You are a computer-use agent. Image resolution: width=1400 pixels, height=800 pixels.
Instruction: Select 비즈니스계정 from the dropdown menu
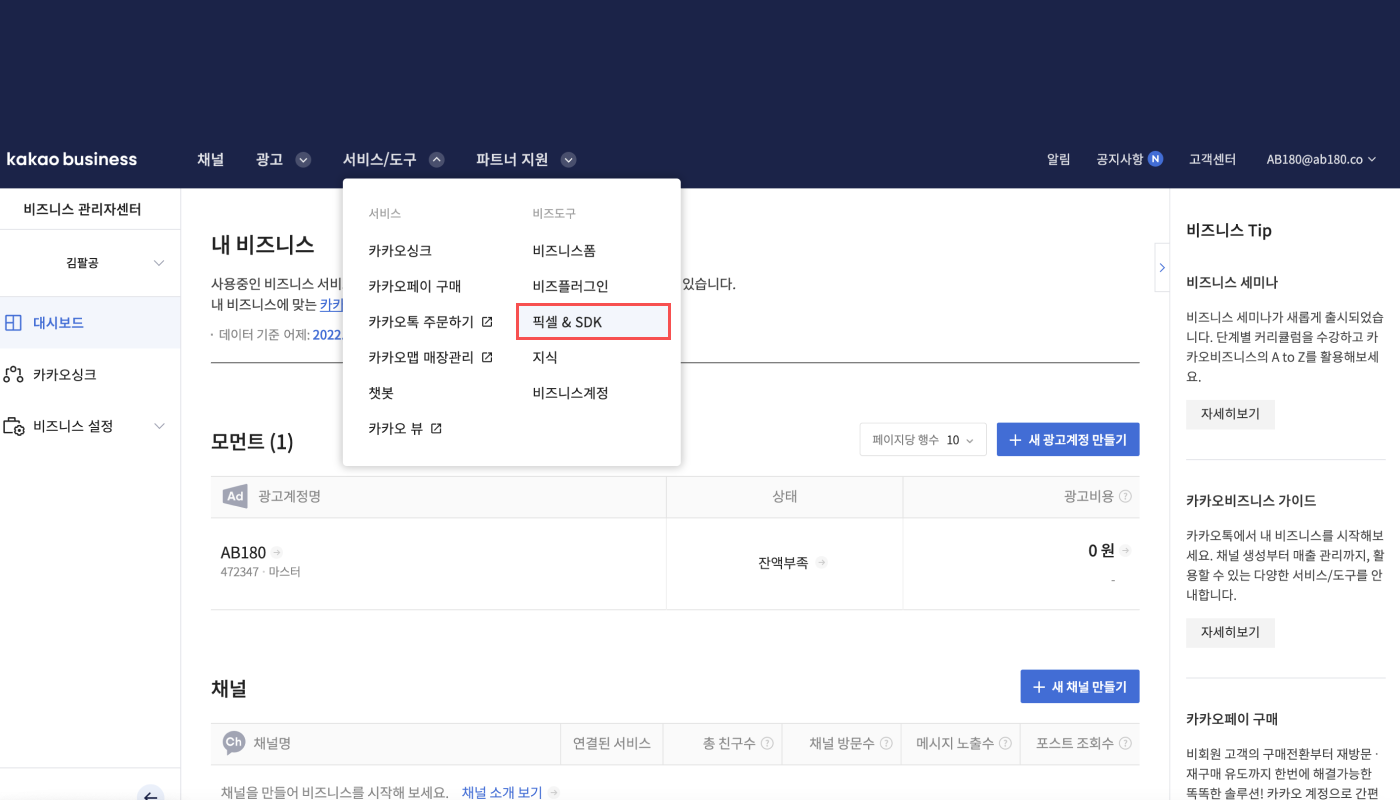[x=570, y=393]
